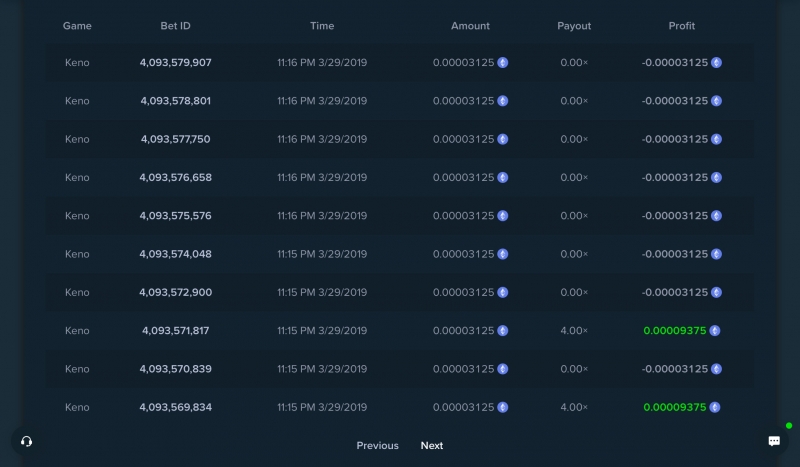This screenshot has height=467, width=800.
Task: Open bet ID 4,093,569,834
Action: click(x=176, y=407)
